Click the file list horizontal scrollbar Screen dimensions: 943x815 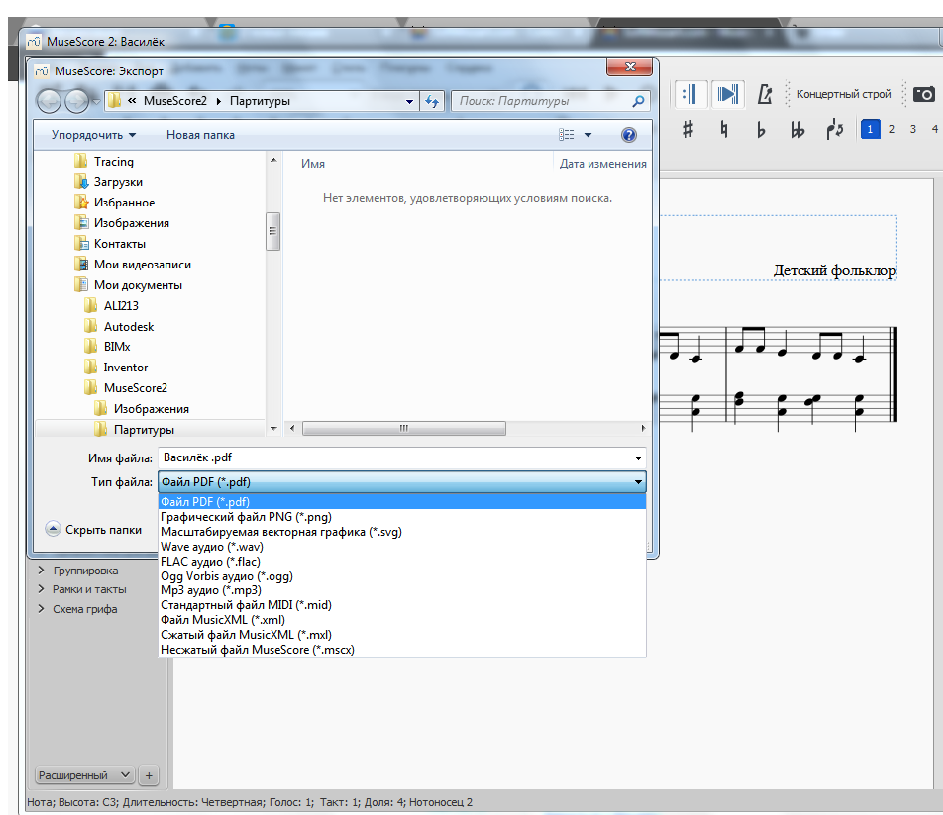[x=404, y=428]
